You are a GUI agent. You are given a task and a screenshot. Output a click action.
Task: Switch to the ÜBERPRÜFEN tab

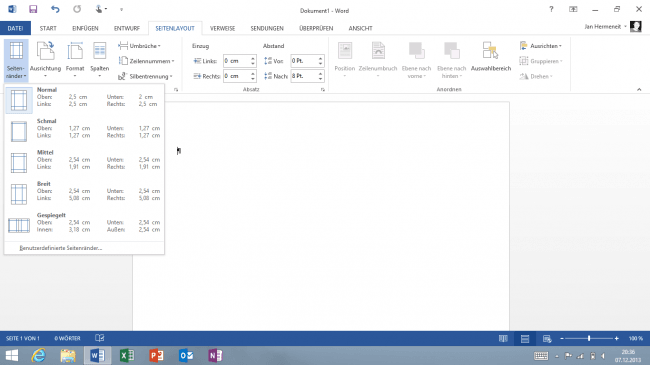(x=316, y=28)
